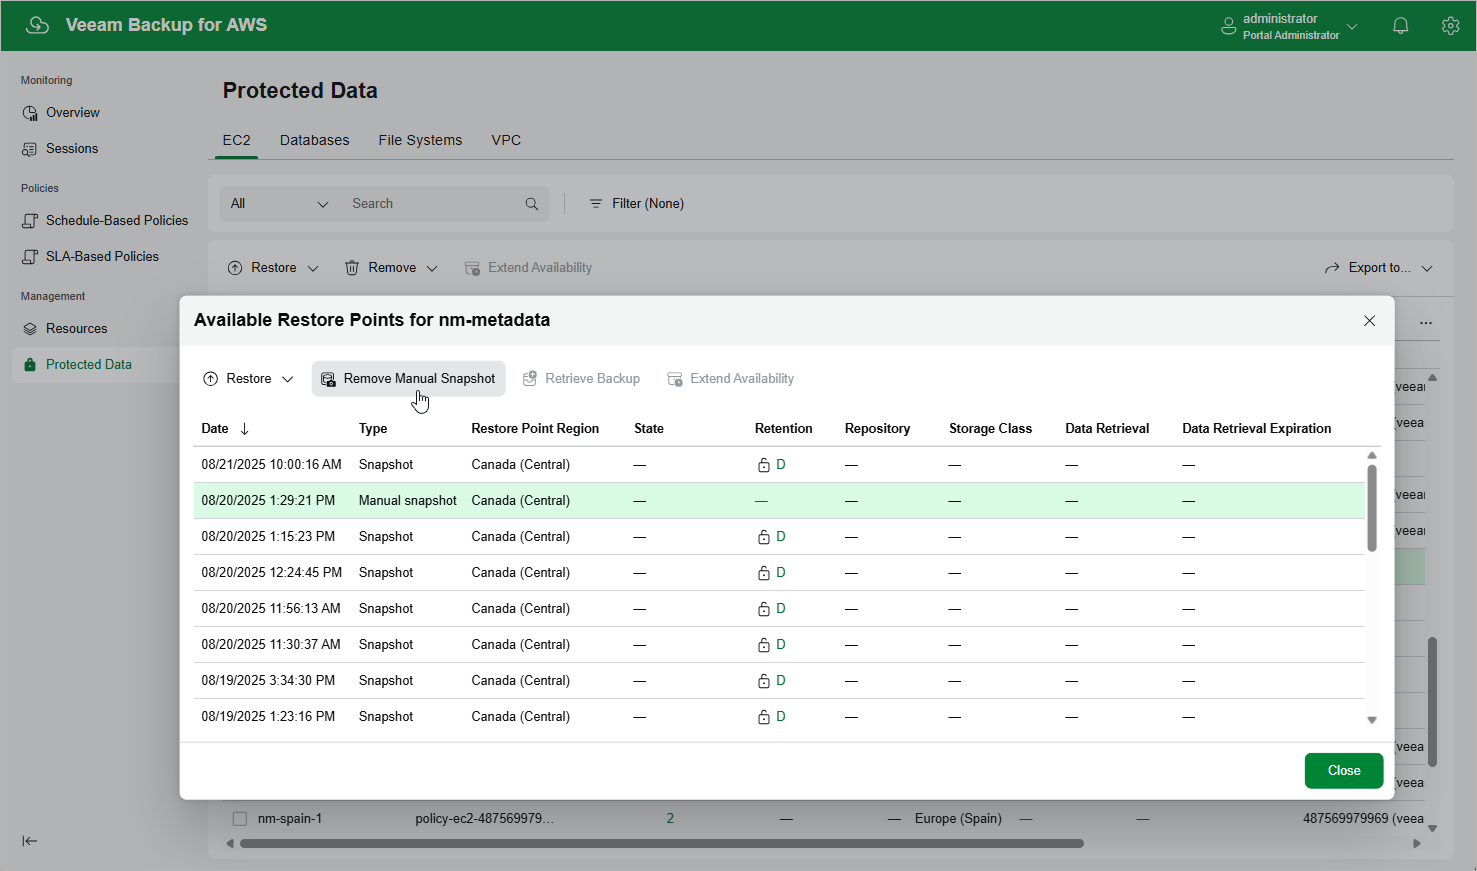
Task: Open notifications bell
Action: pos(1401,26)
